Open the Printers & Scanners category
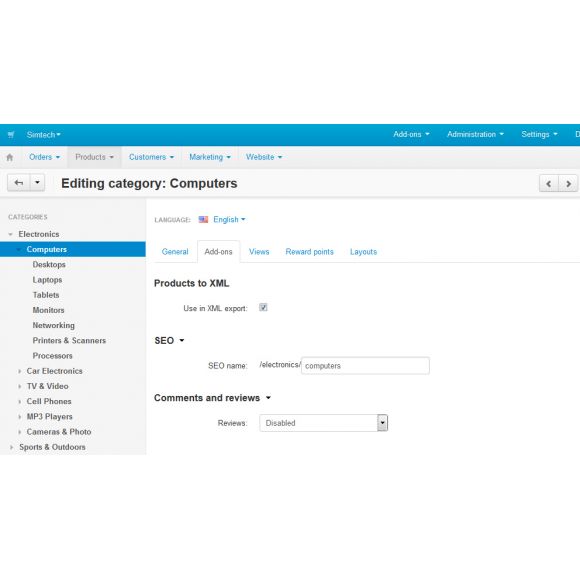The height and width of the screenshot is (580, 580). pyautogui.click(x=69, y=341)
